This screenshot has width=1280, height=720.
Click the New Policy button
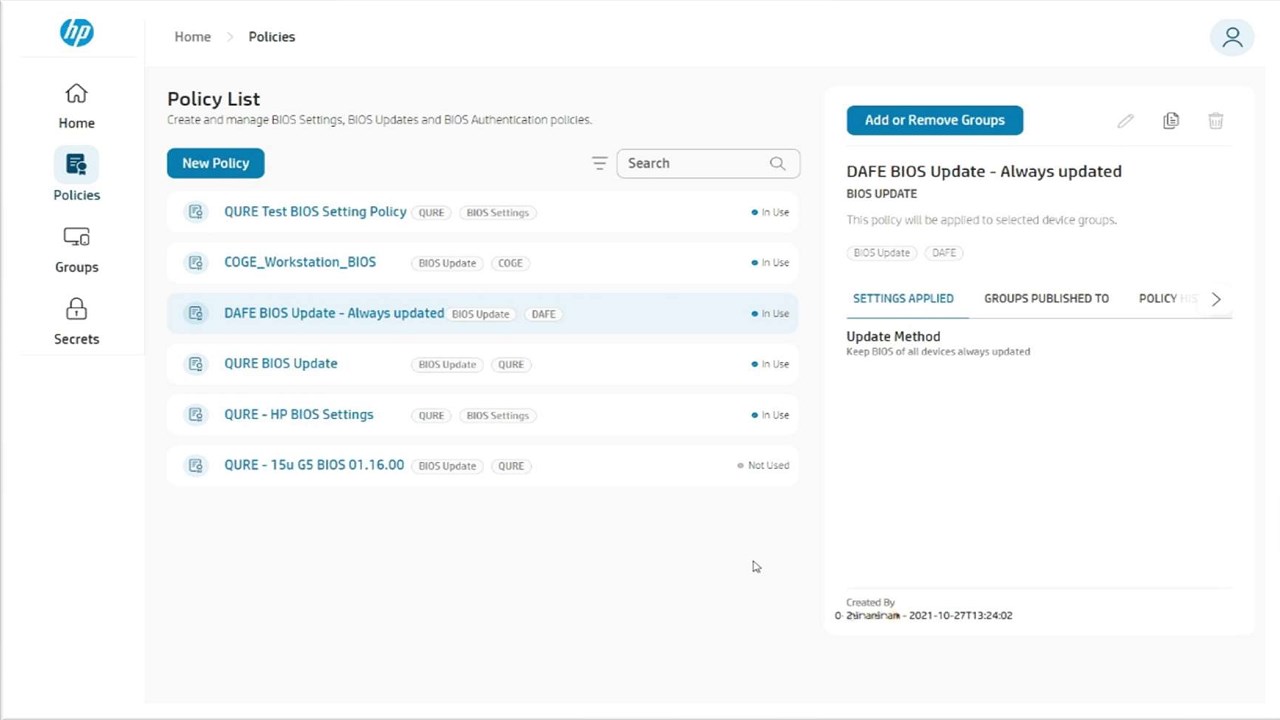click(215, 163)
